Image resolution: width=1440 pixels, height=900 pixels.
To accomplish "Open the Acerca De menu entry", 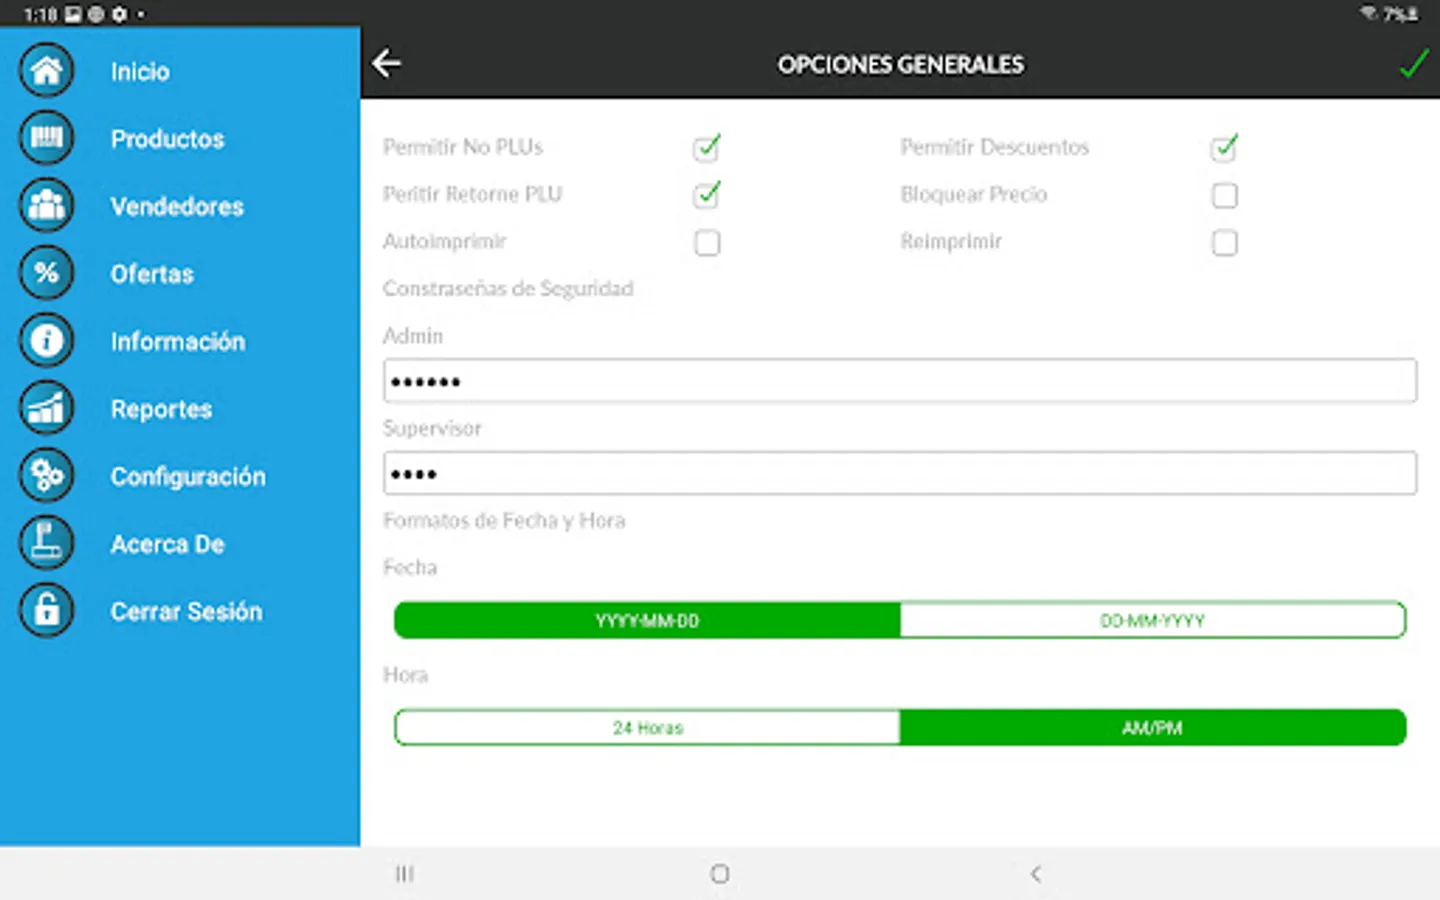I will click(x=167, y=543).
